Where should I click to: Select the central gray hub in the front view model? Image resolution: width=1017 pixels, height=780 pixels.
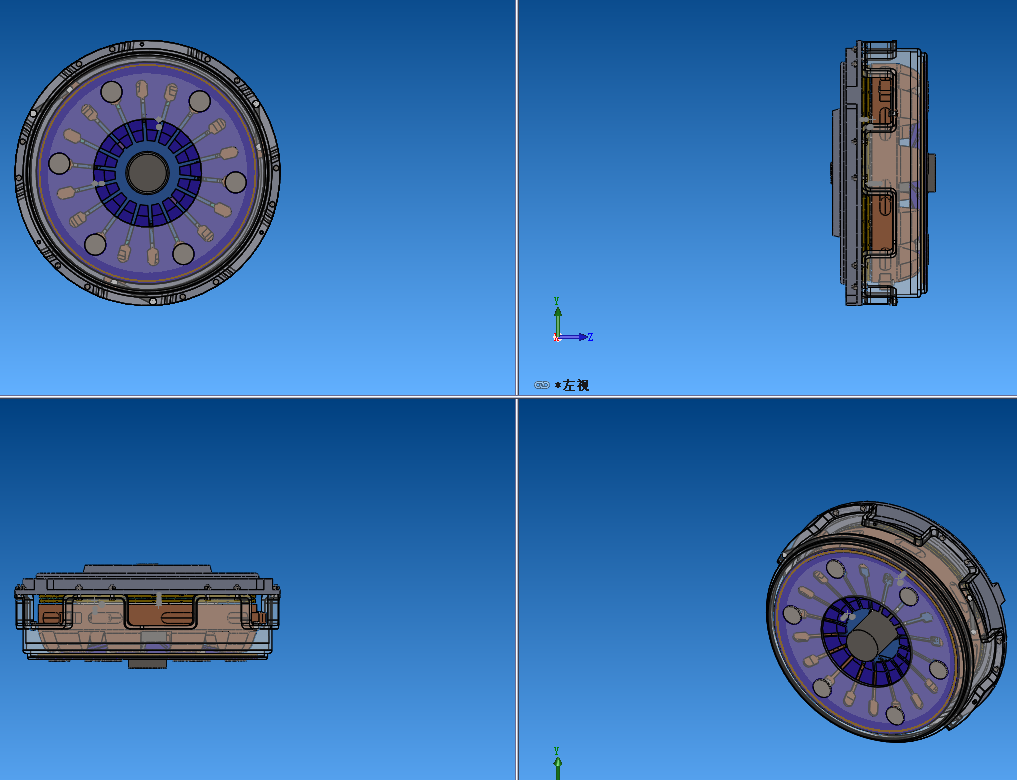coord(147,173)
